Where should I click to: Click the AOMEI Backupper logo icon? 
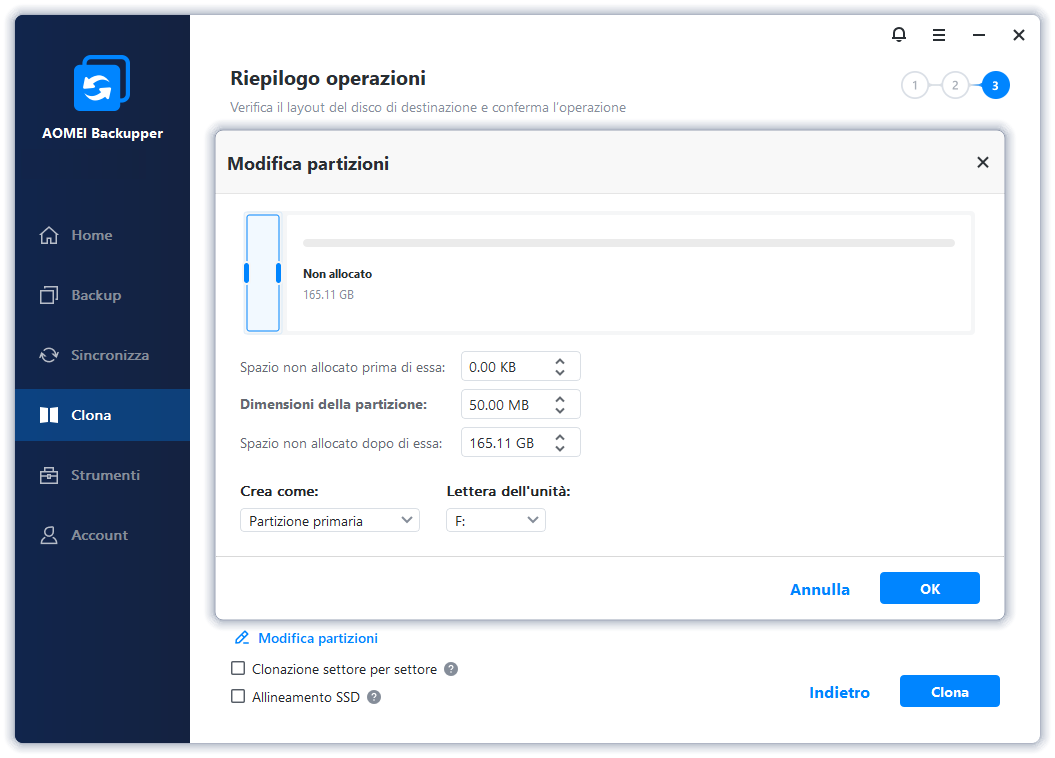click(x=102, y=83)
